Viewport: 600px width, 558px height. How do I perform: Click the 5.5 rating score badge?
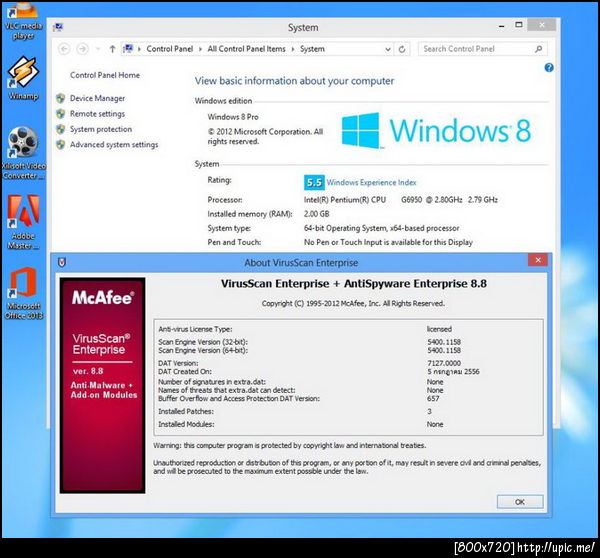(314, 183)
